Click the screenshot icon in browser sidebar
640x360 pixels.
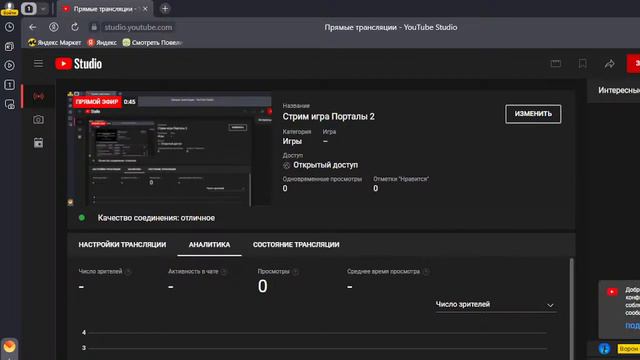point(9,104)
